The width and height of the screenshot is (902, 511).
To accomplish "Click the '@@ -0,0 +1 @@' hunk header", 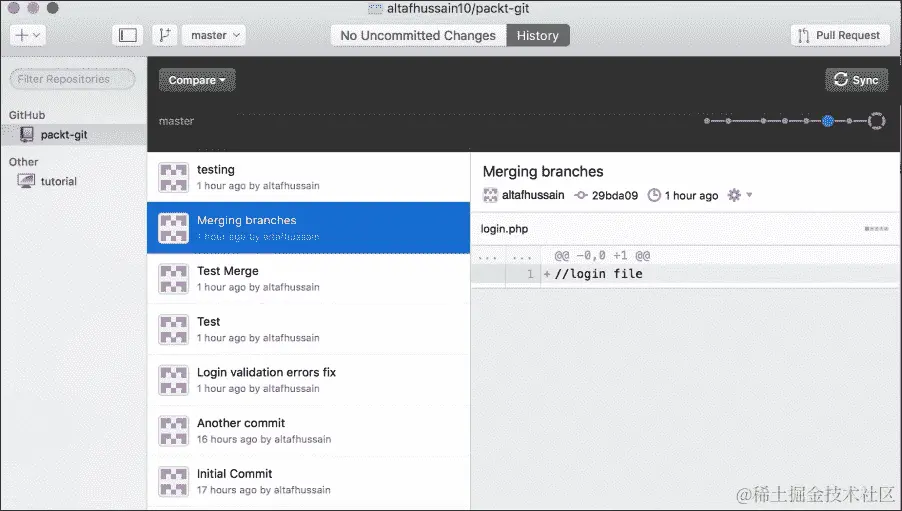I will (602, 256).
